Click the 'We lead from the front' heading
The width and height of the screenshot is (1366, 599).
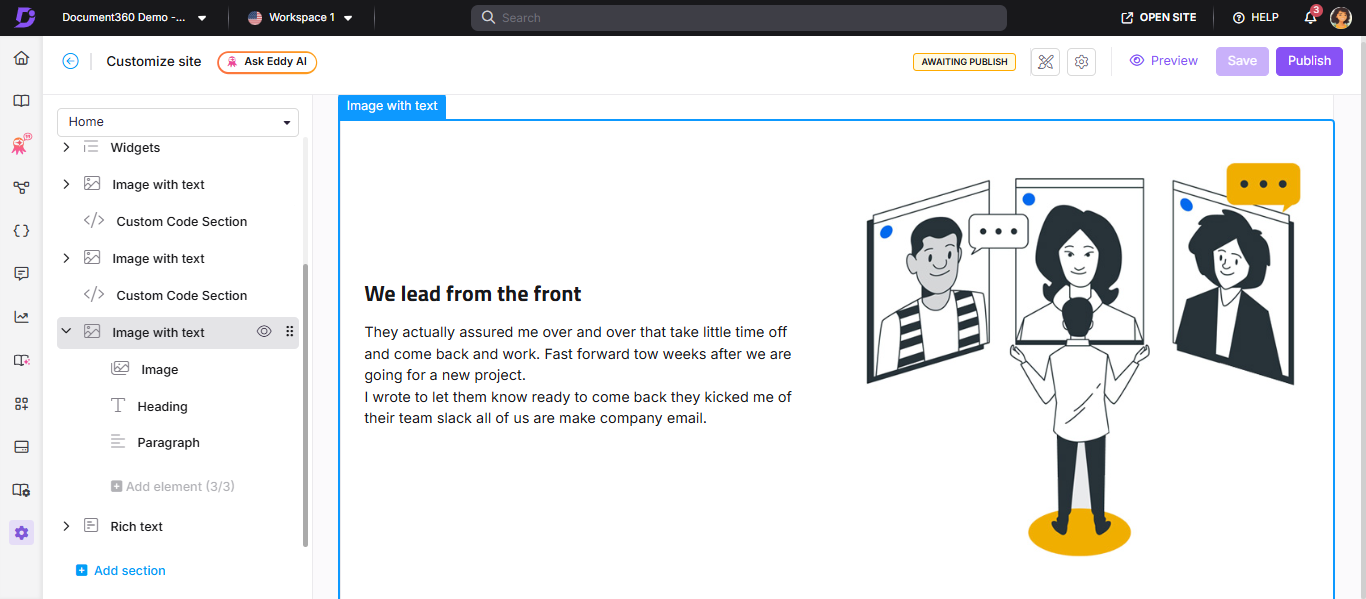(x=473, y=294)
